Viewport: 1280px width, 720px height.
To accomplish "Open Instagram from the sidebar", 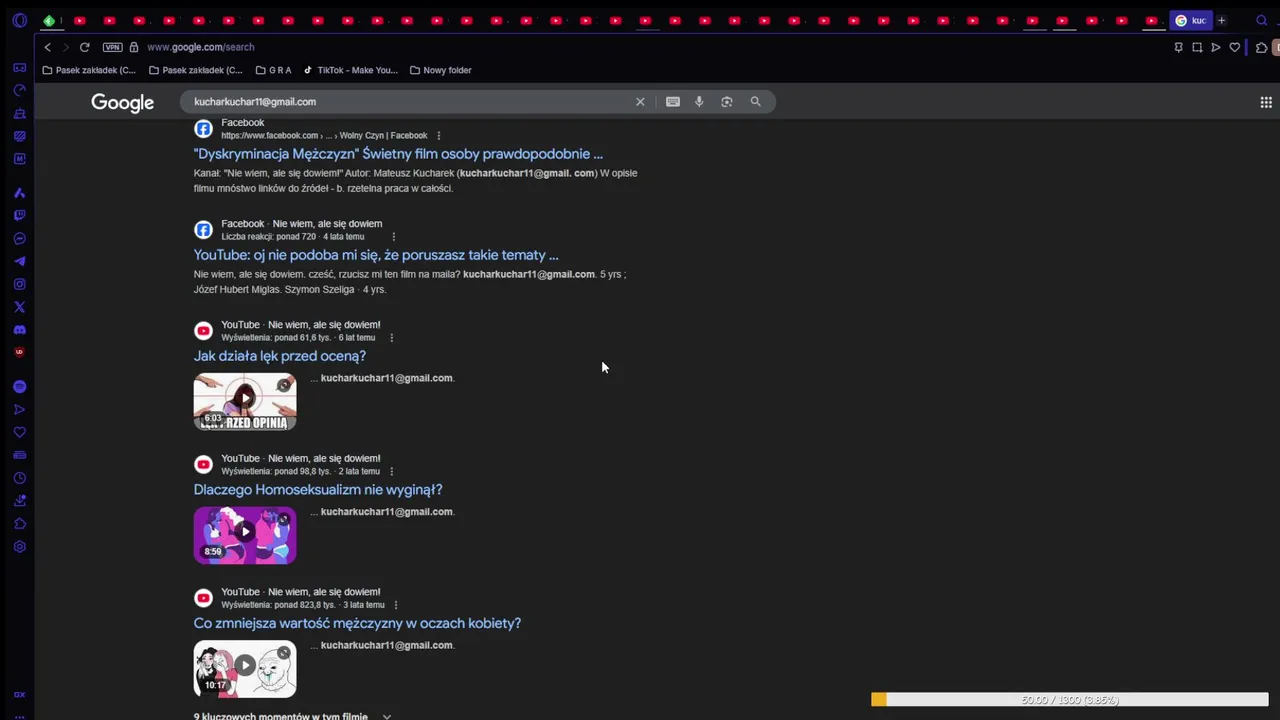I will pyautogui.click(x=19, y=284).
